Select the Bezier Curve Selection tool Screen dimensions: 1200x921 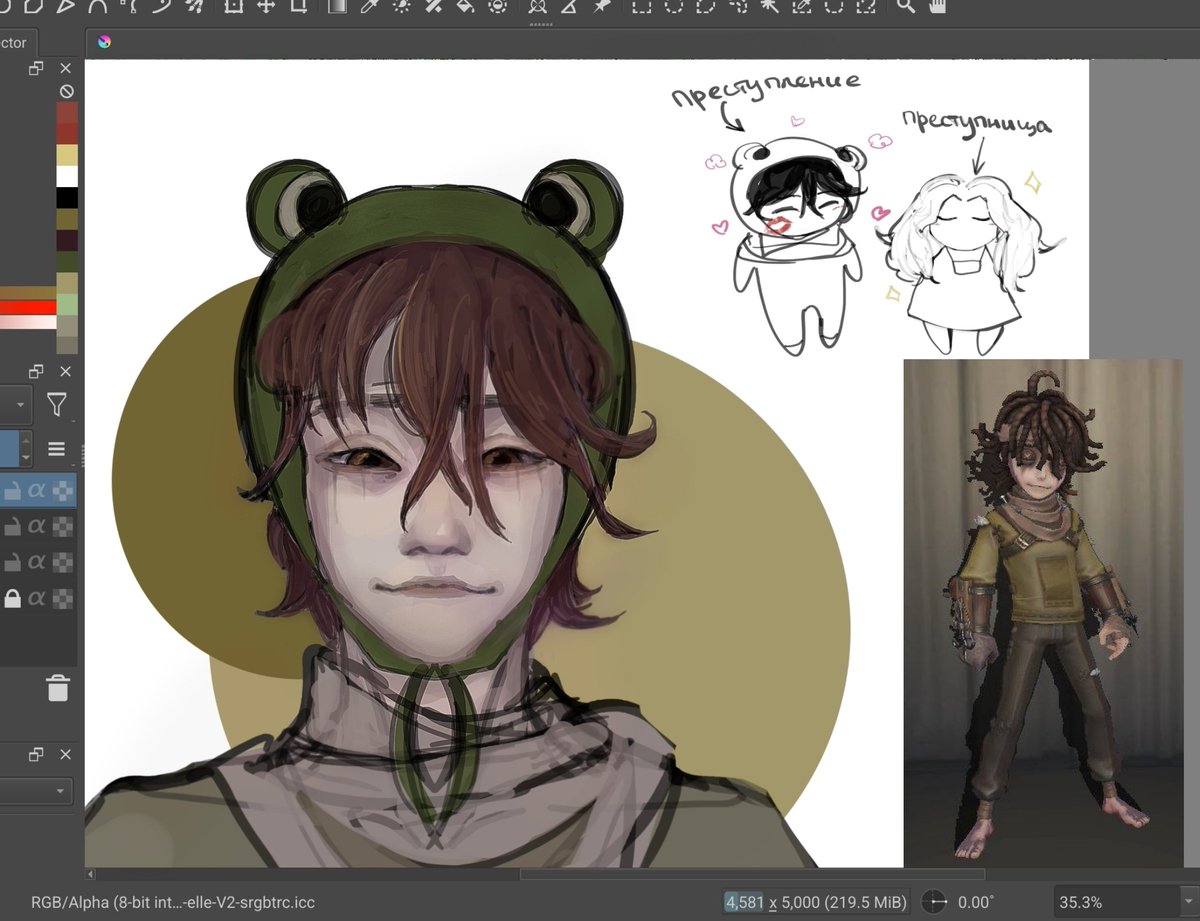(x=834, y=6)
